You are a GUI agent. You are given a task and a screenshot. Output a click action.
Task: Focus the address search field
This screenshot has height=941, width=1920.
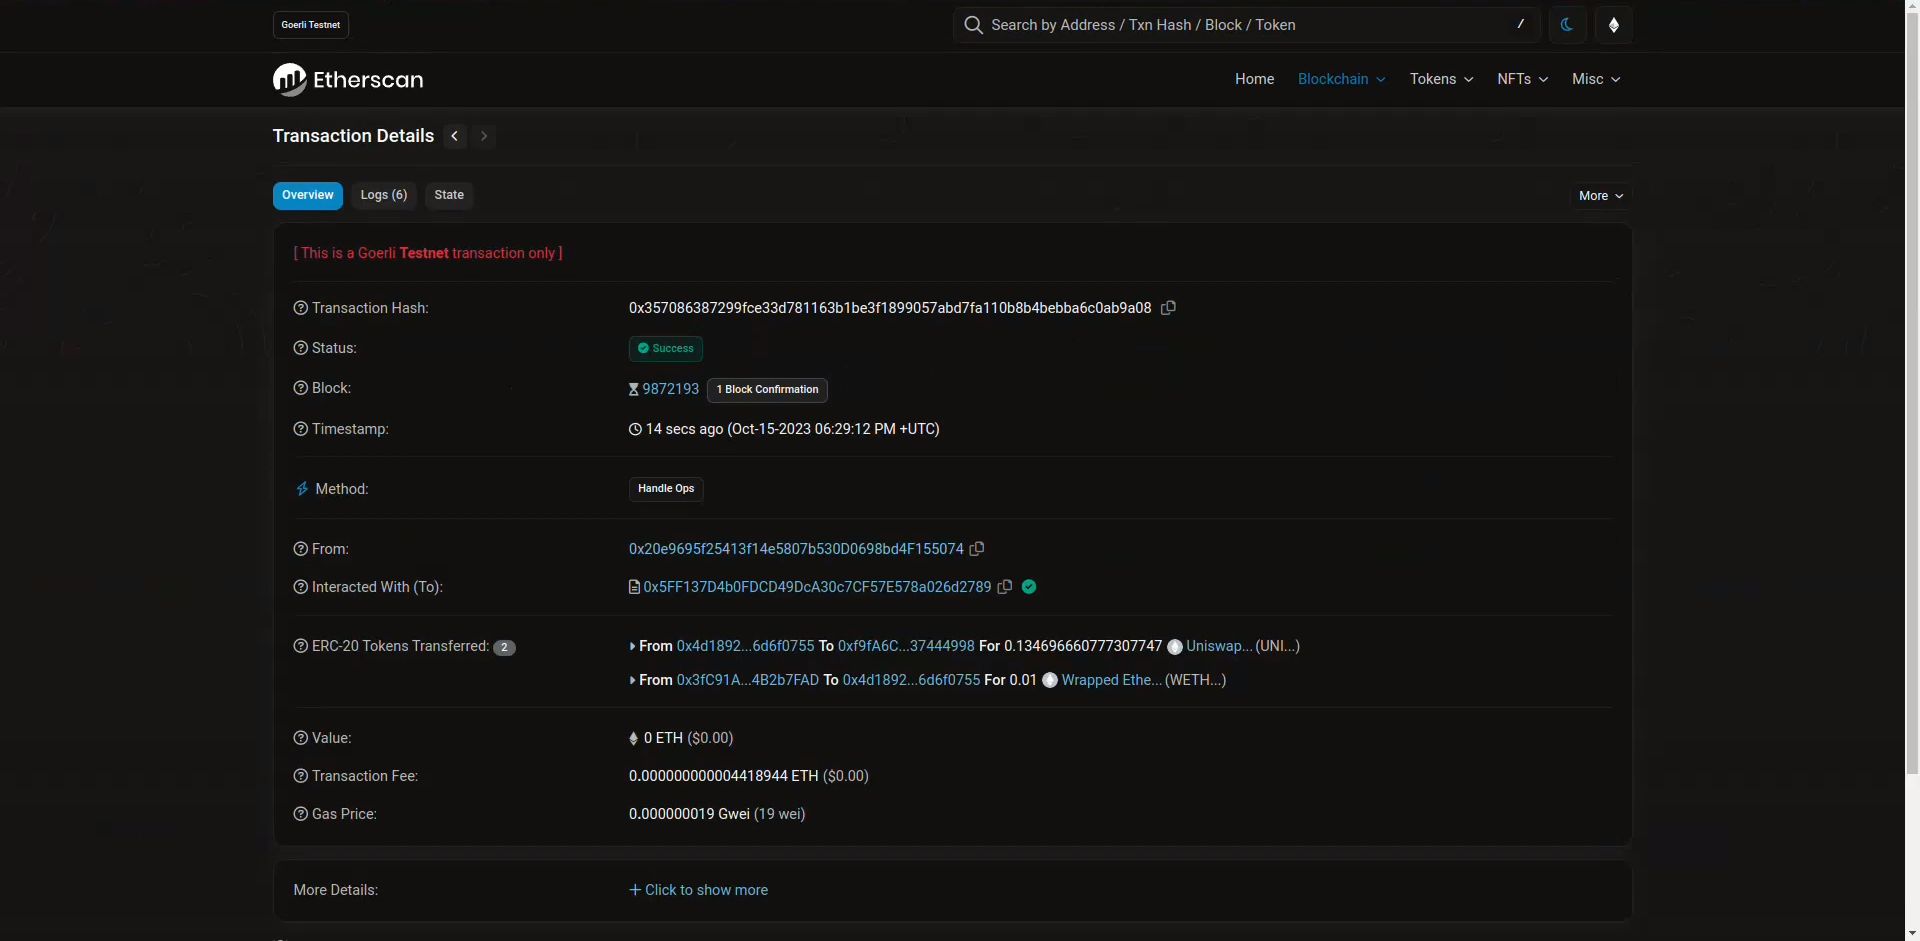1245,25
